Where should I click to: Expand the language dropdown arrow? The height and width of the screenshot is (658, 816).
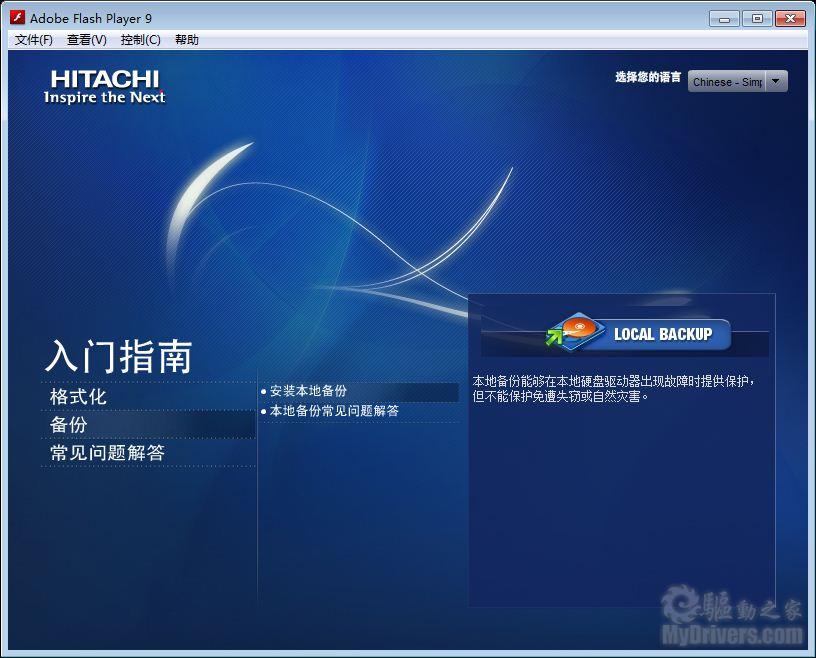pyautogui.click(x=776, y=82)
